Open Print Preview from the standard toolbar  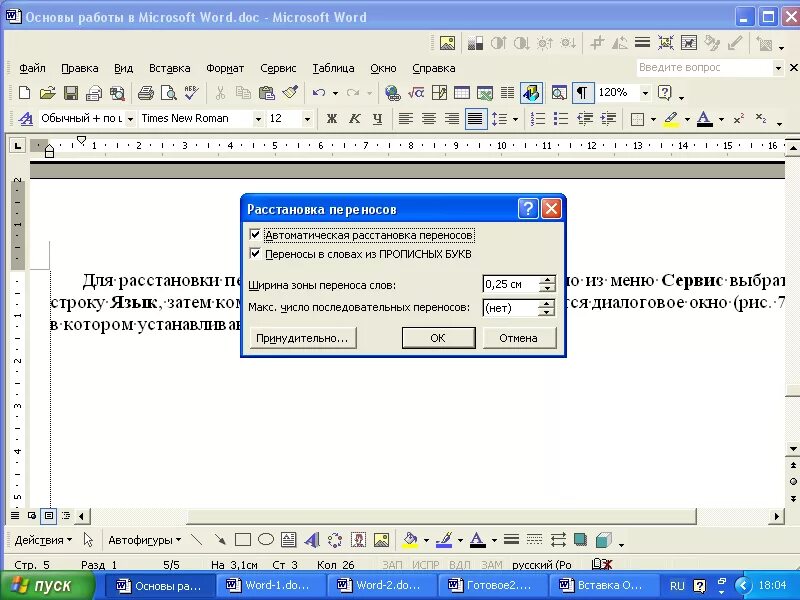[x=168, y=93]
